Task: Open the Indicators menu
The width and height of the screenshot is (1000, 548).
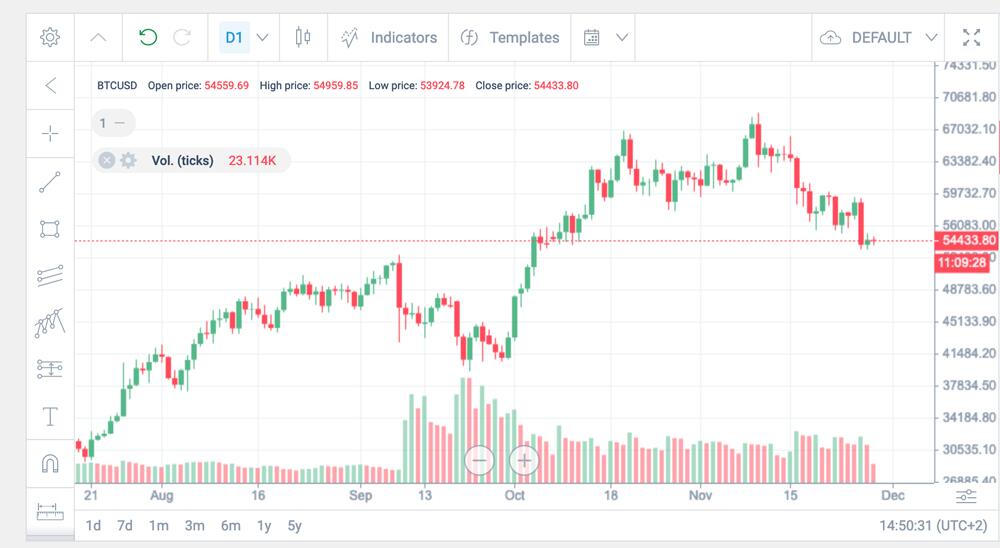Action: [389, 38]
